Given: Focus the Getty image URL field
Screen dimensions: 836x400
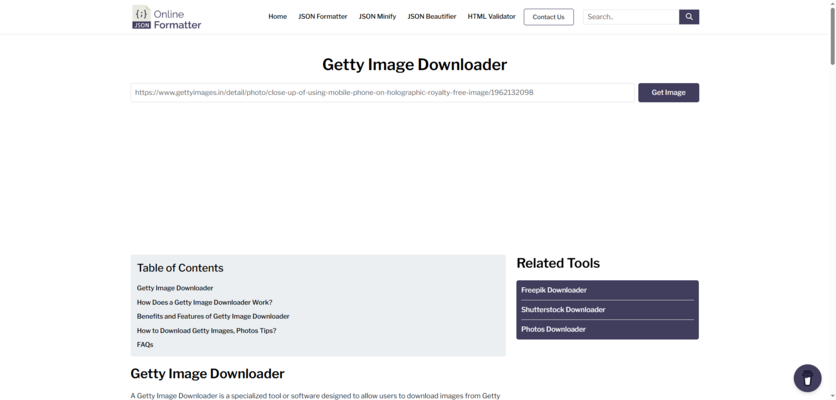Looking at the screenshot, I should click(382, 92).
